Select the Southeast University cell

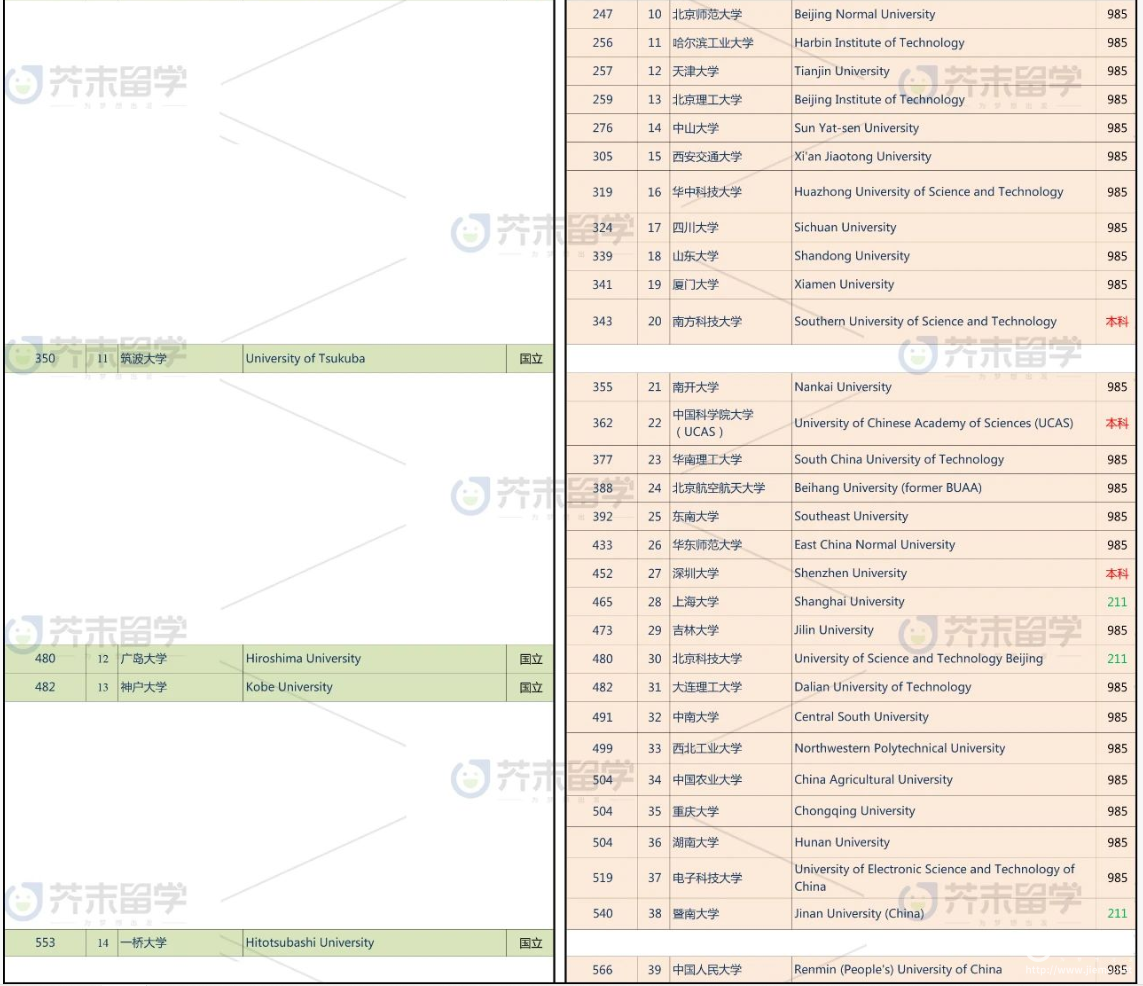(943, 517)
